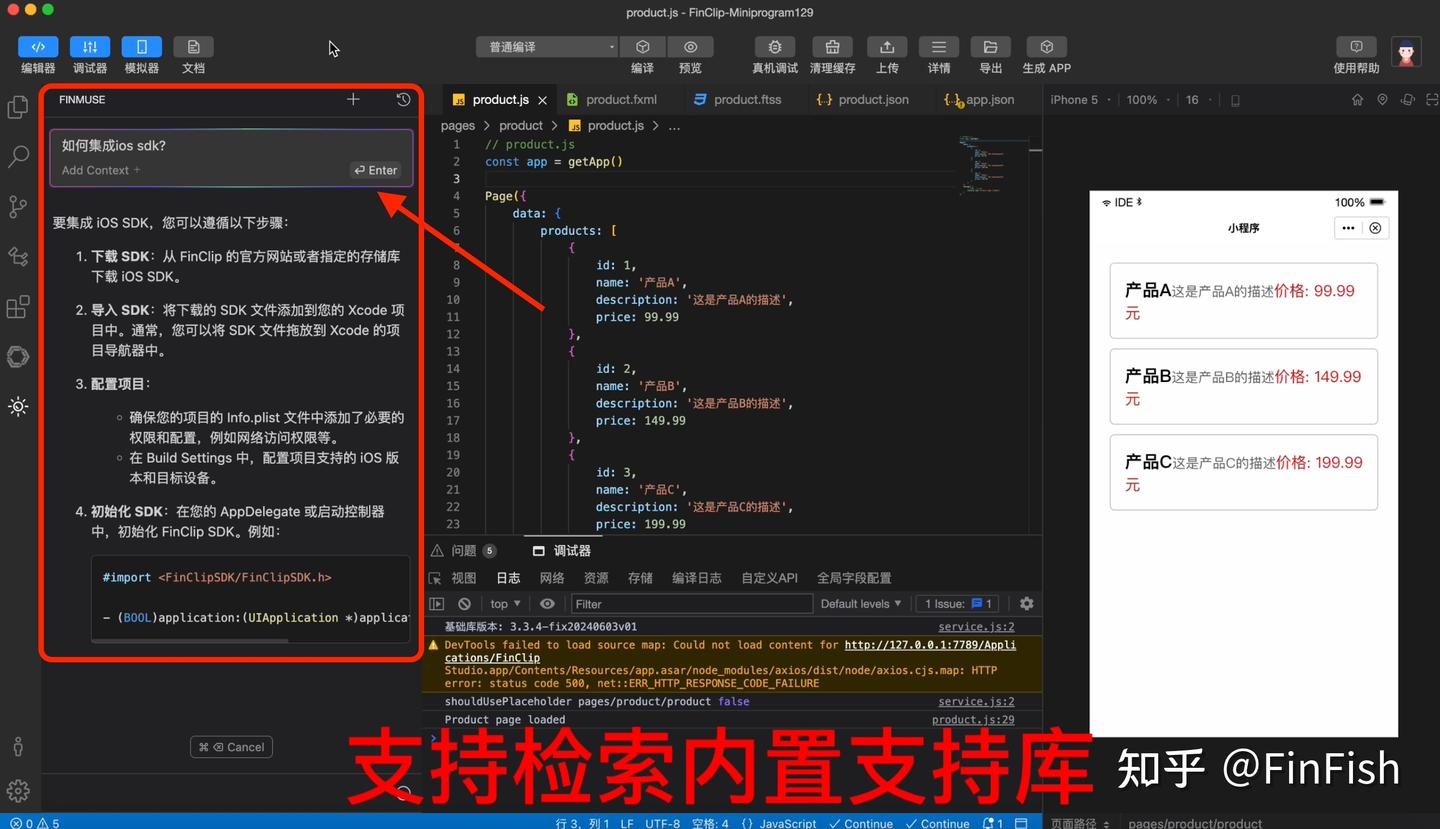Click the 预览 preview eye icon
The image size is (1440, 829).
coord(691,47)
